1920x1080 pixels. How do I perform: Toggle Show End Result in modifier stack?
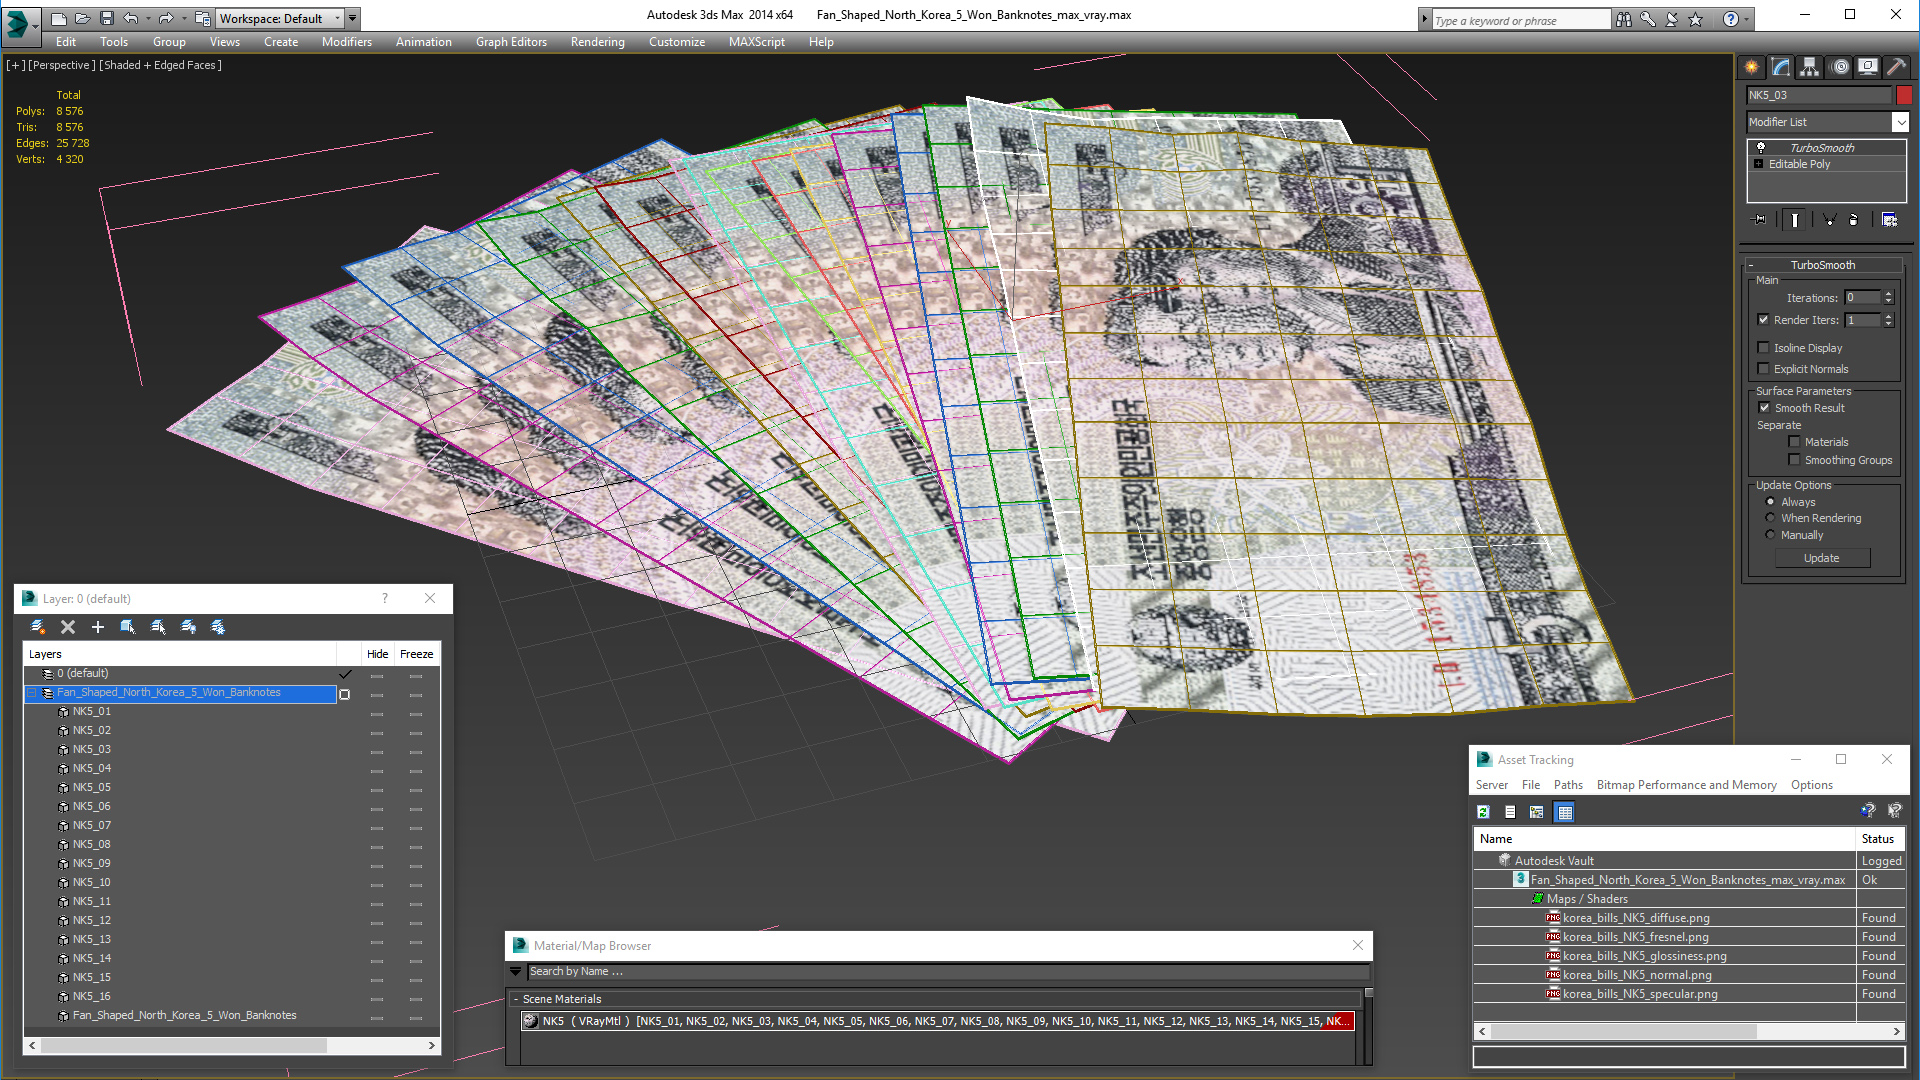click(1795, 220)
